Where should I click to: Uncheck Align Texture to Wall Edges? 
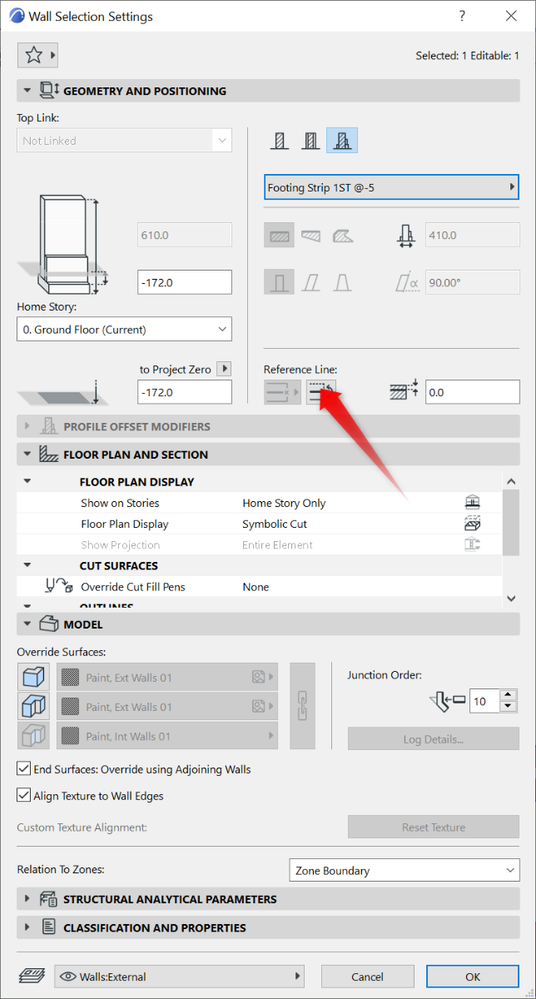[x=24, y=795]
